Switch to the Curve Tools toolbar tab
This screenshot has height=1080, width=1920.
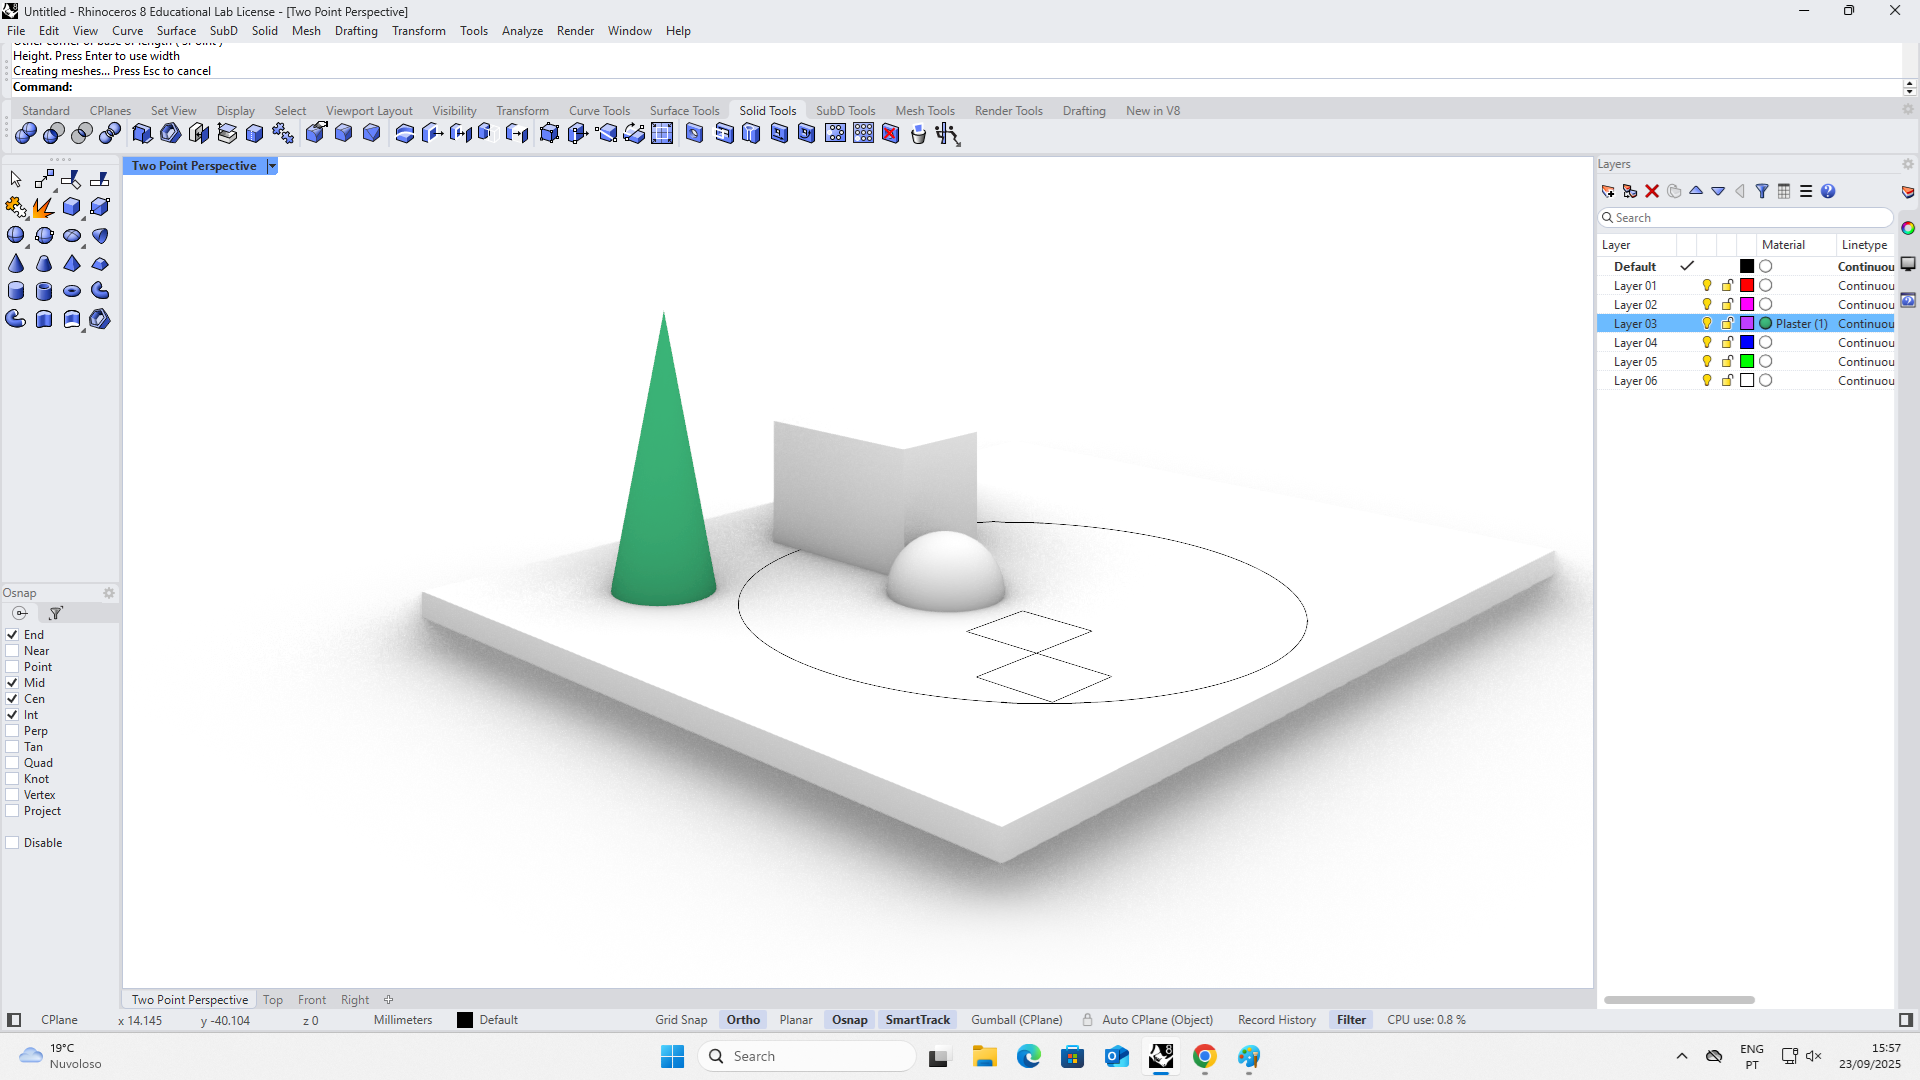click(x=599, y=111)
